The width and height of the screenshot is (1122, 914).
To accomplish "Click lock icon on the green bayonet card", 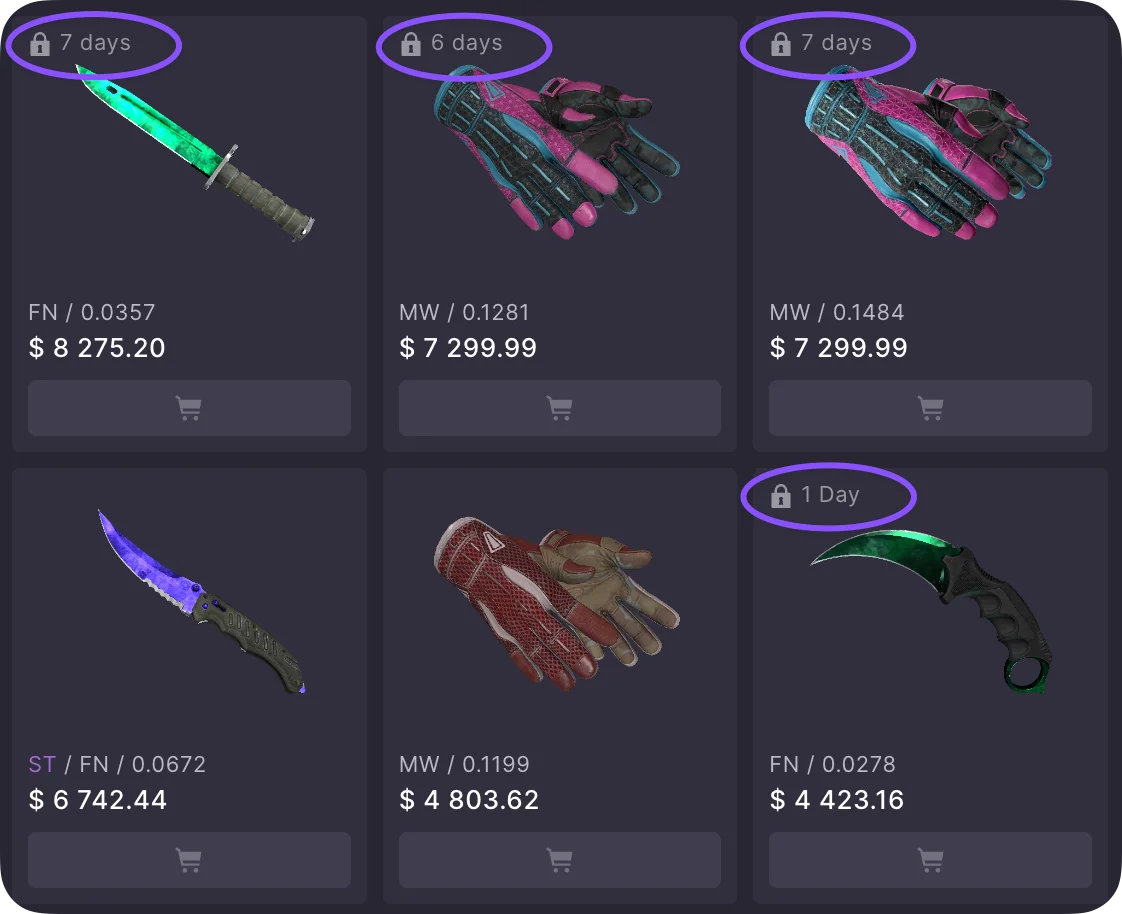I will 40,44.
